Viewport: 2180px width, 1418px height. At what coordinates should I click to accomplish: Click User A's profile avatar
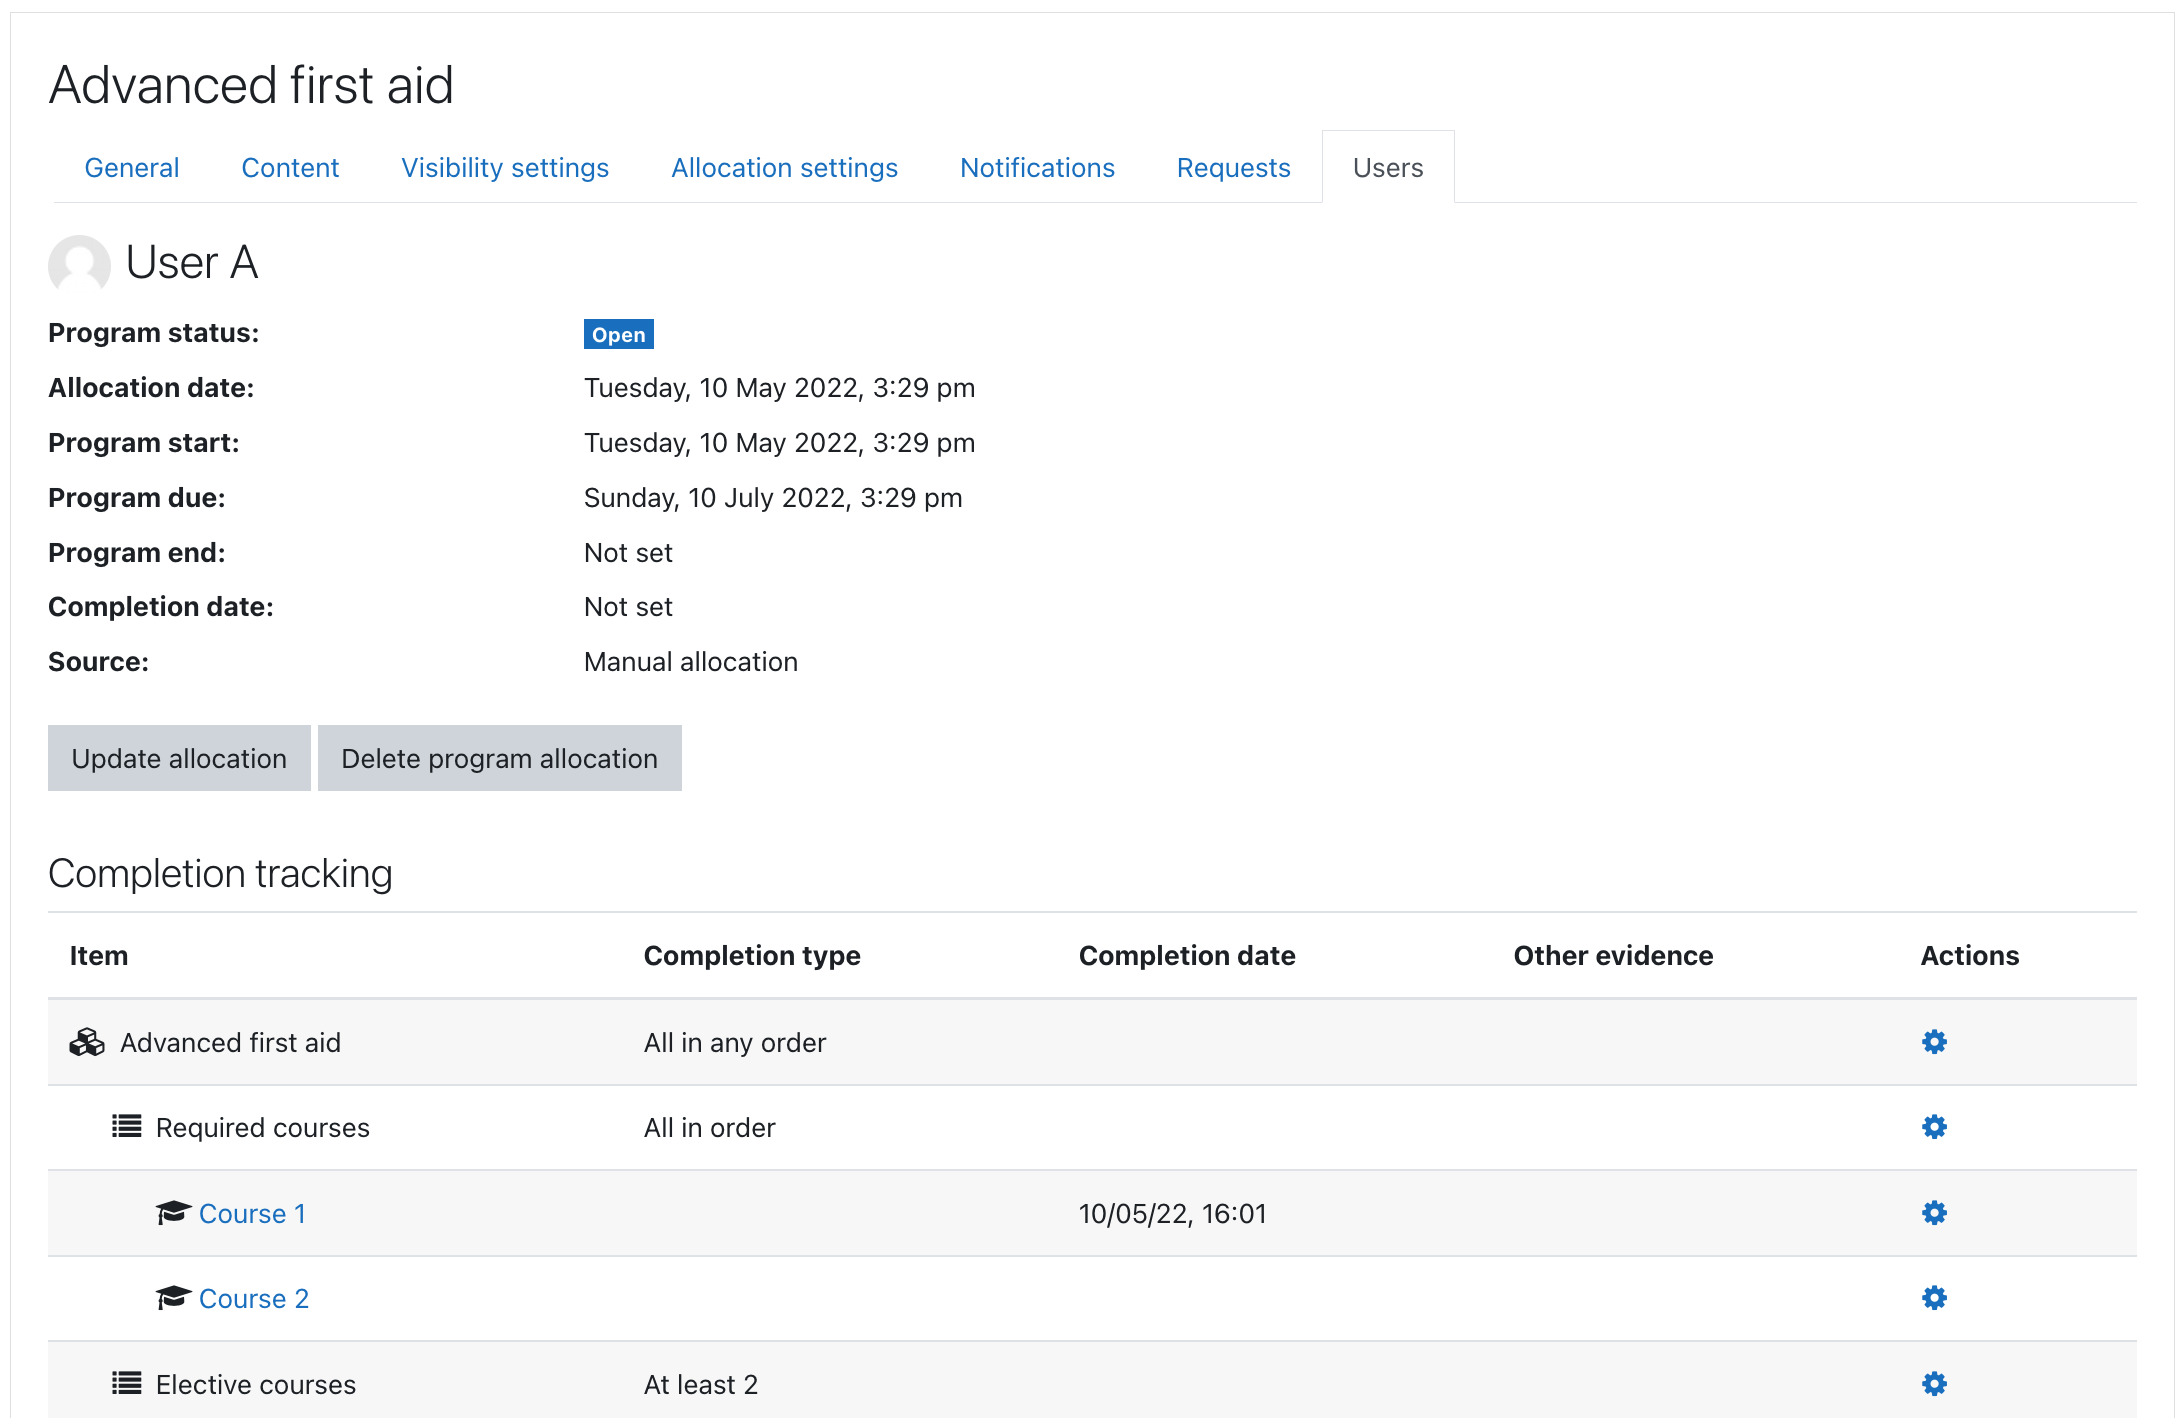coord(79,264)
